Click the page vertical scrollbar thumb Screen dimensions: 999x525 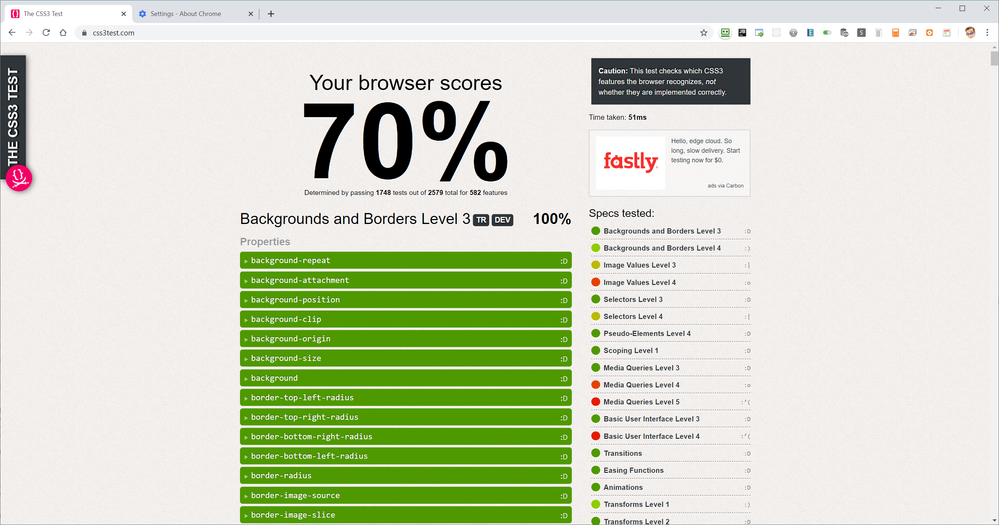coord(994,59)
